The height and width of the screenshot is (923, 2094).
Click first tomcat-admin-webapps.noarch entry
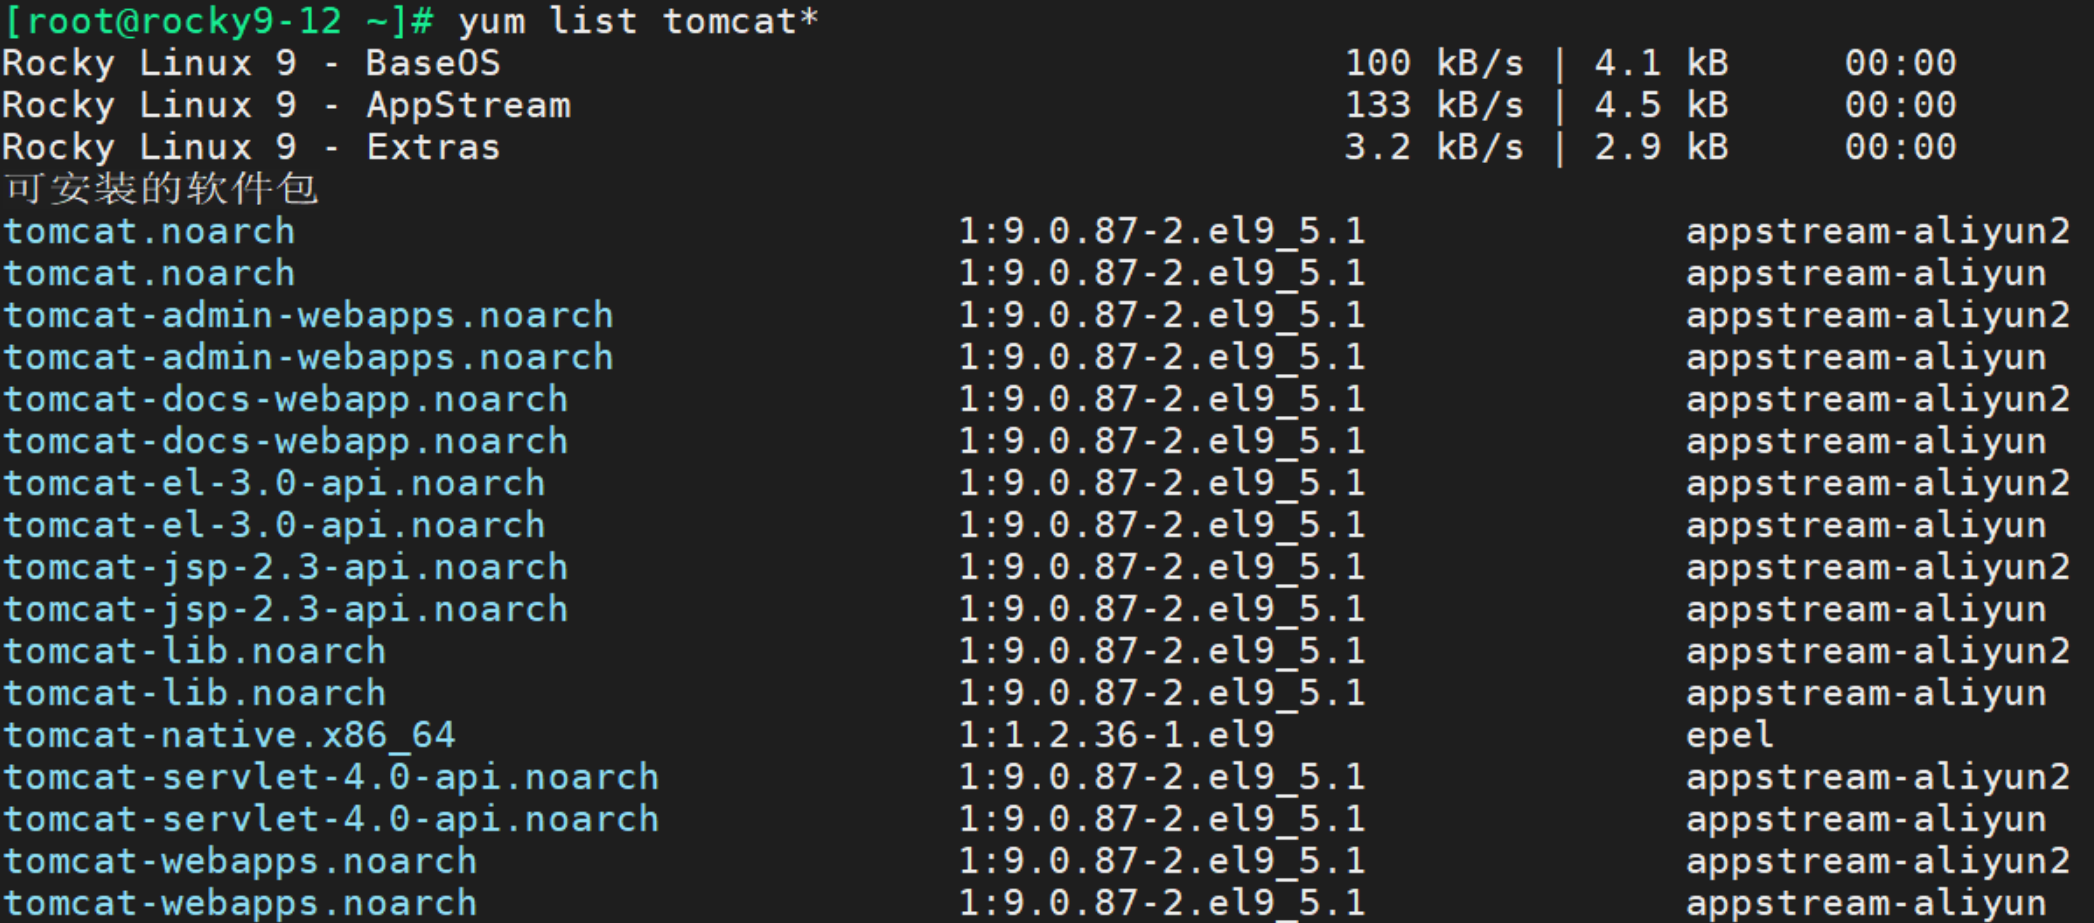click(x=308, y=316)
